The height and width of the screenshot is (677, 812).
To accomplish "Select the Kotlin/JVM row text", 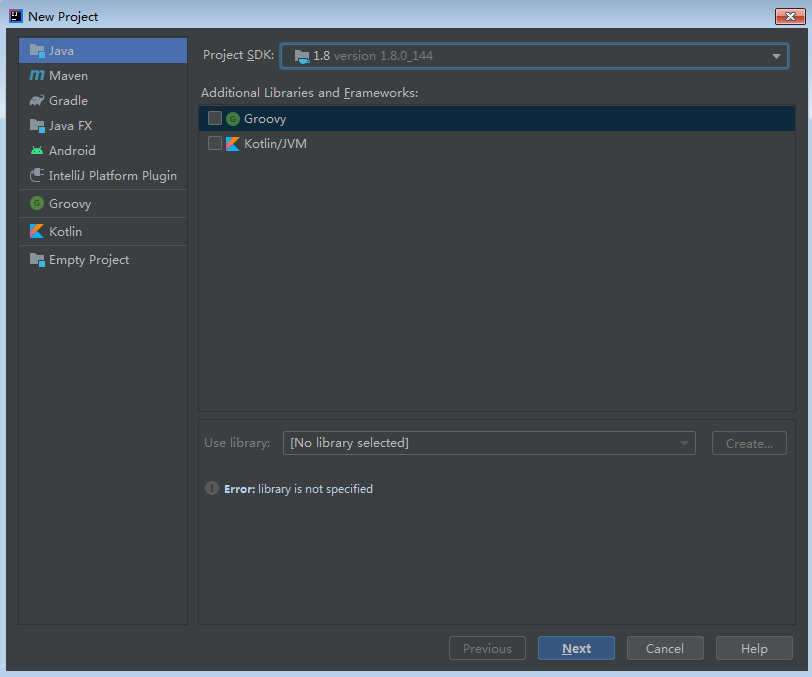I will pyautogui.click(x=276, y=143).
